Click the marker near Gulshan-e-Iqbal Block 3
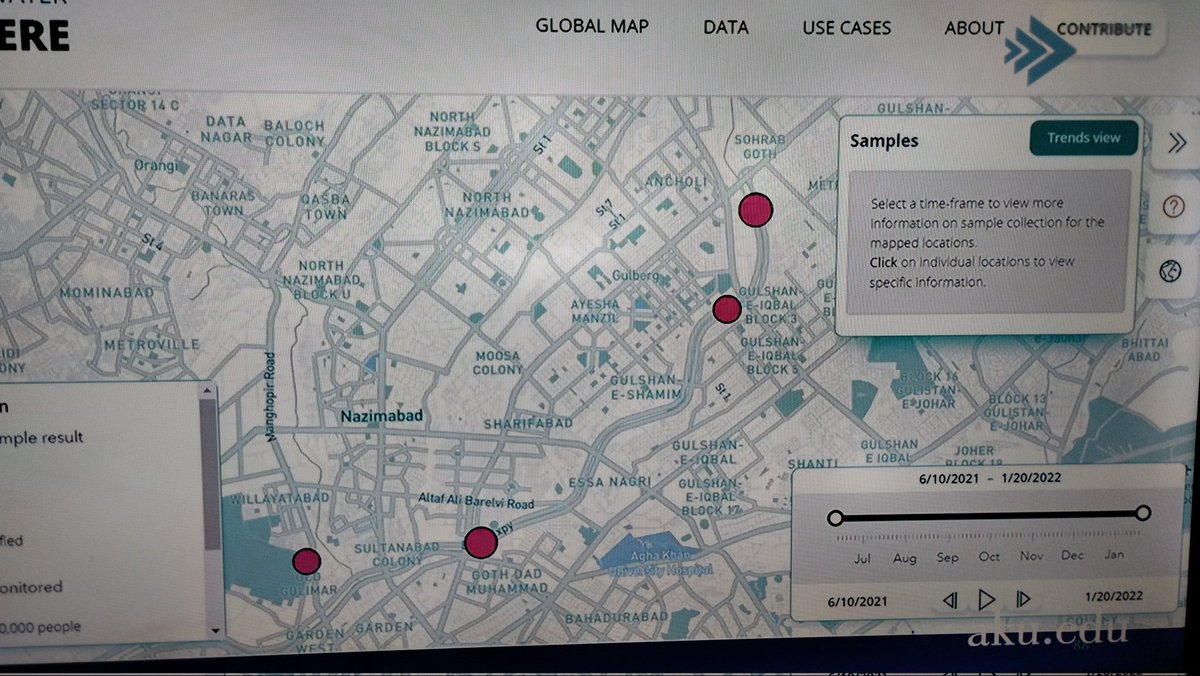 [726, 309]
